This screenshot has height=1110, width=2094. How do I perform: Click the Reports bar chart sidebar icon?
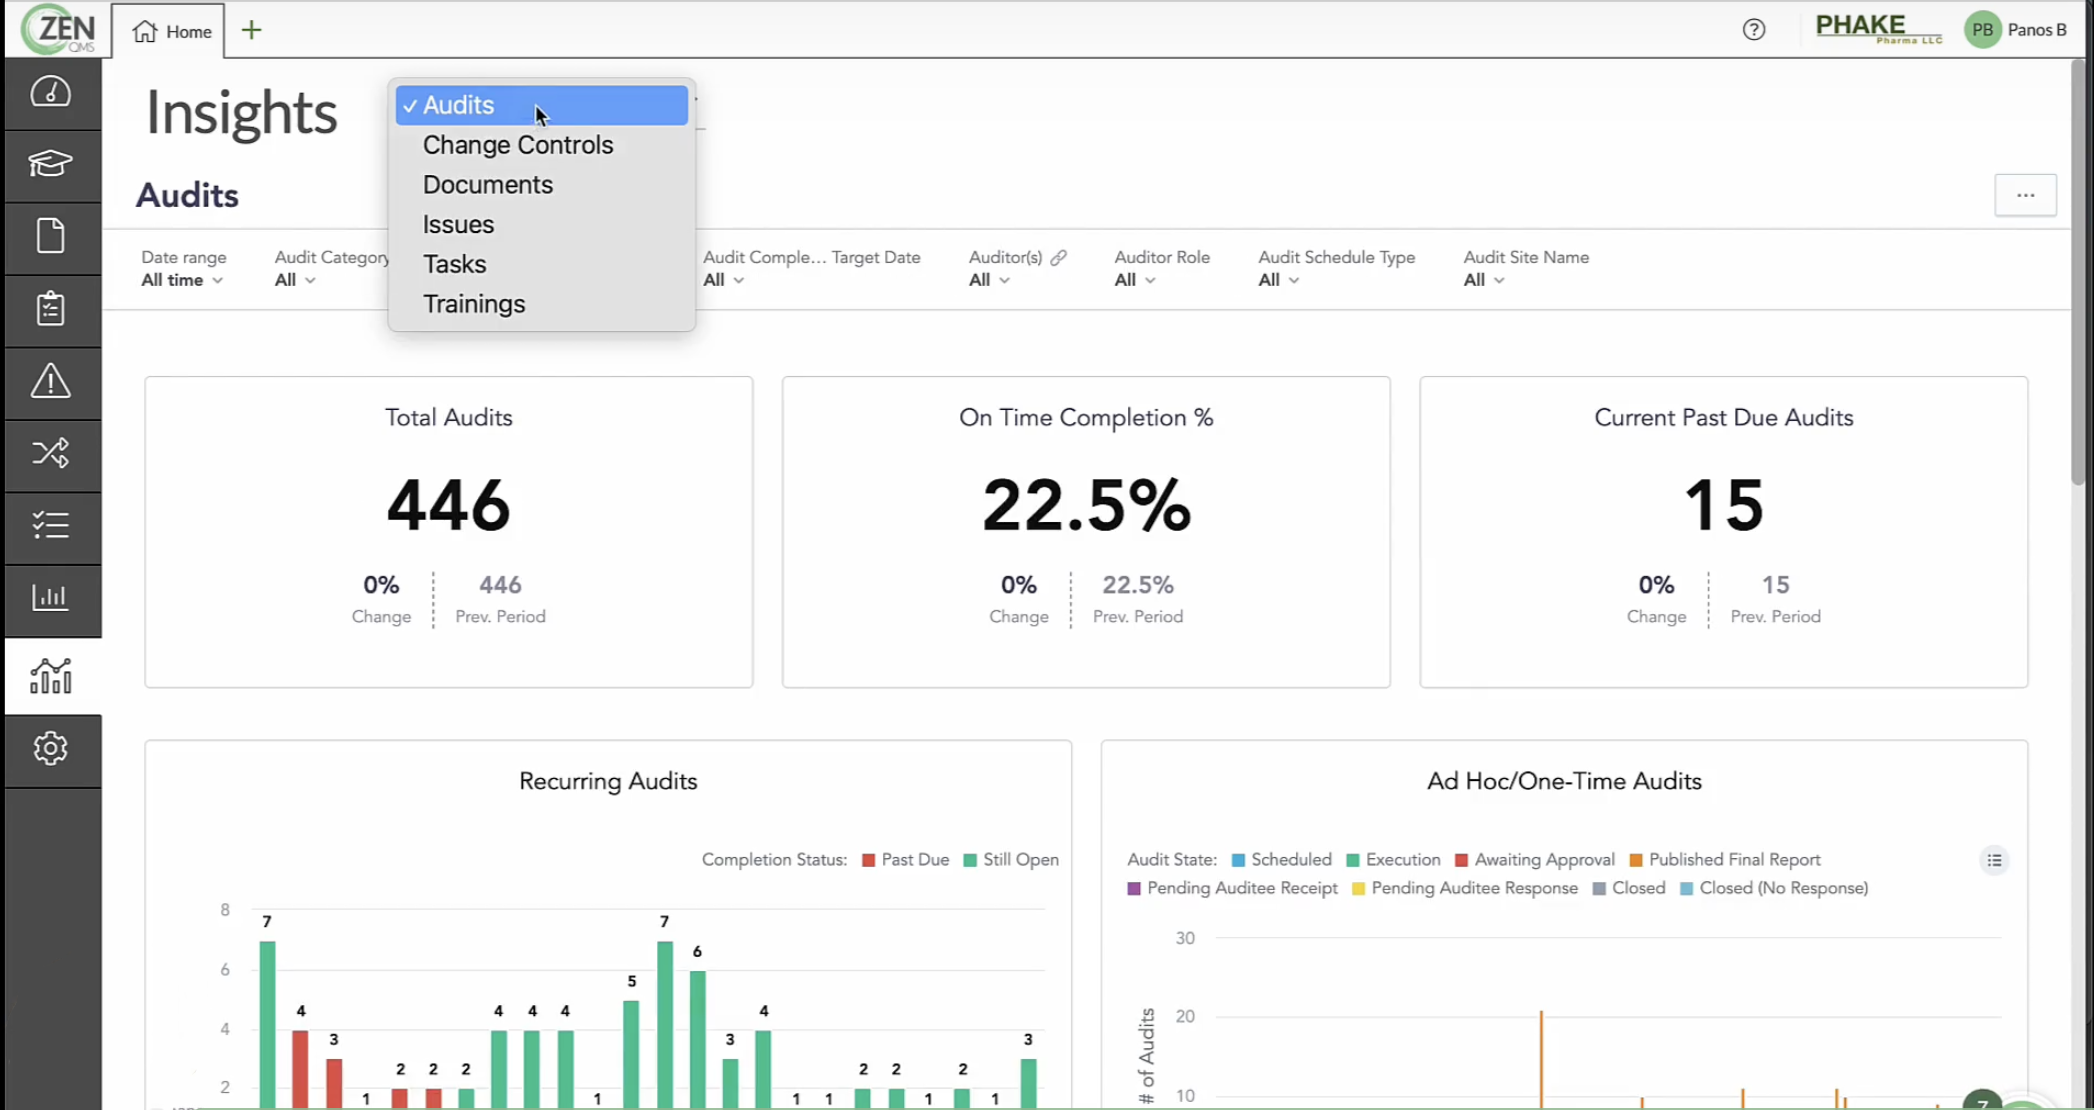[x=51, y=598]
